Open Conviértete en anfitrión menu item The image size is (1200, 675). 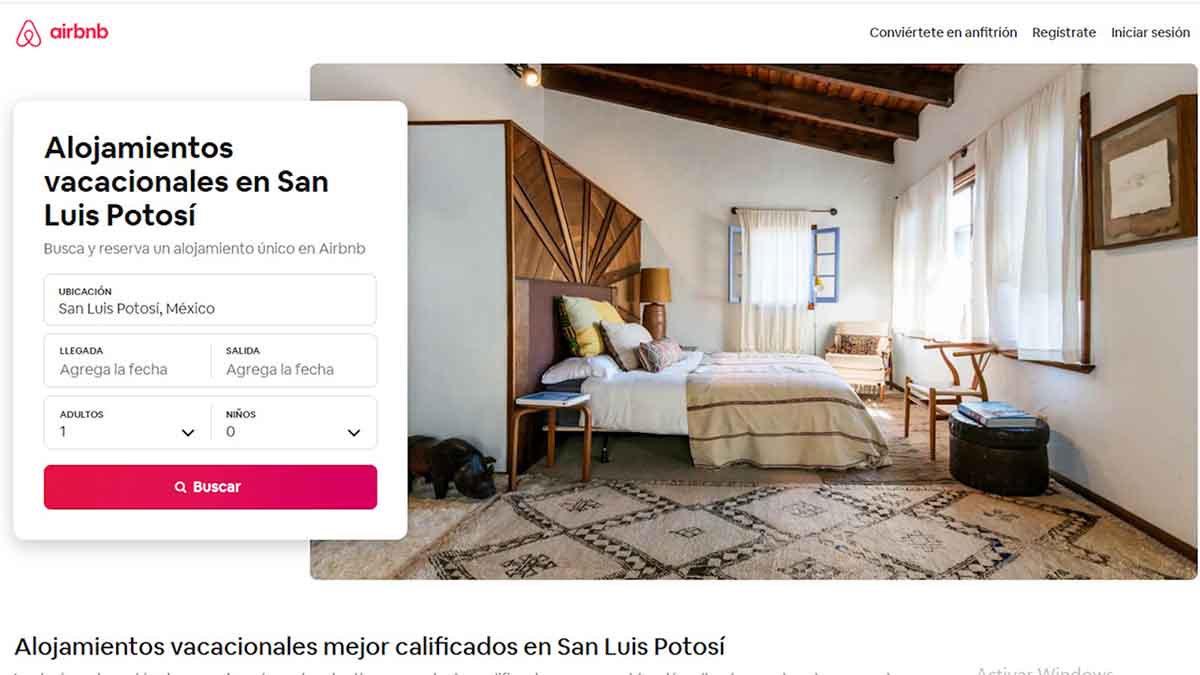943,32
